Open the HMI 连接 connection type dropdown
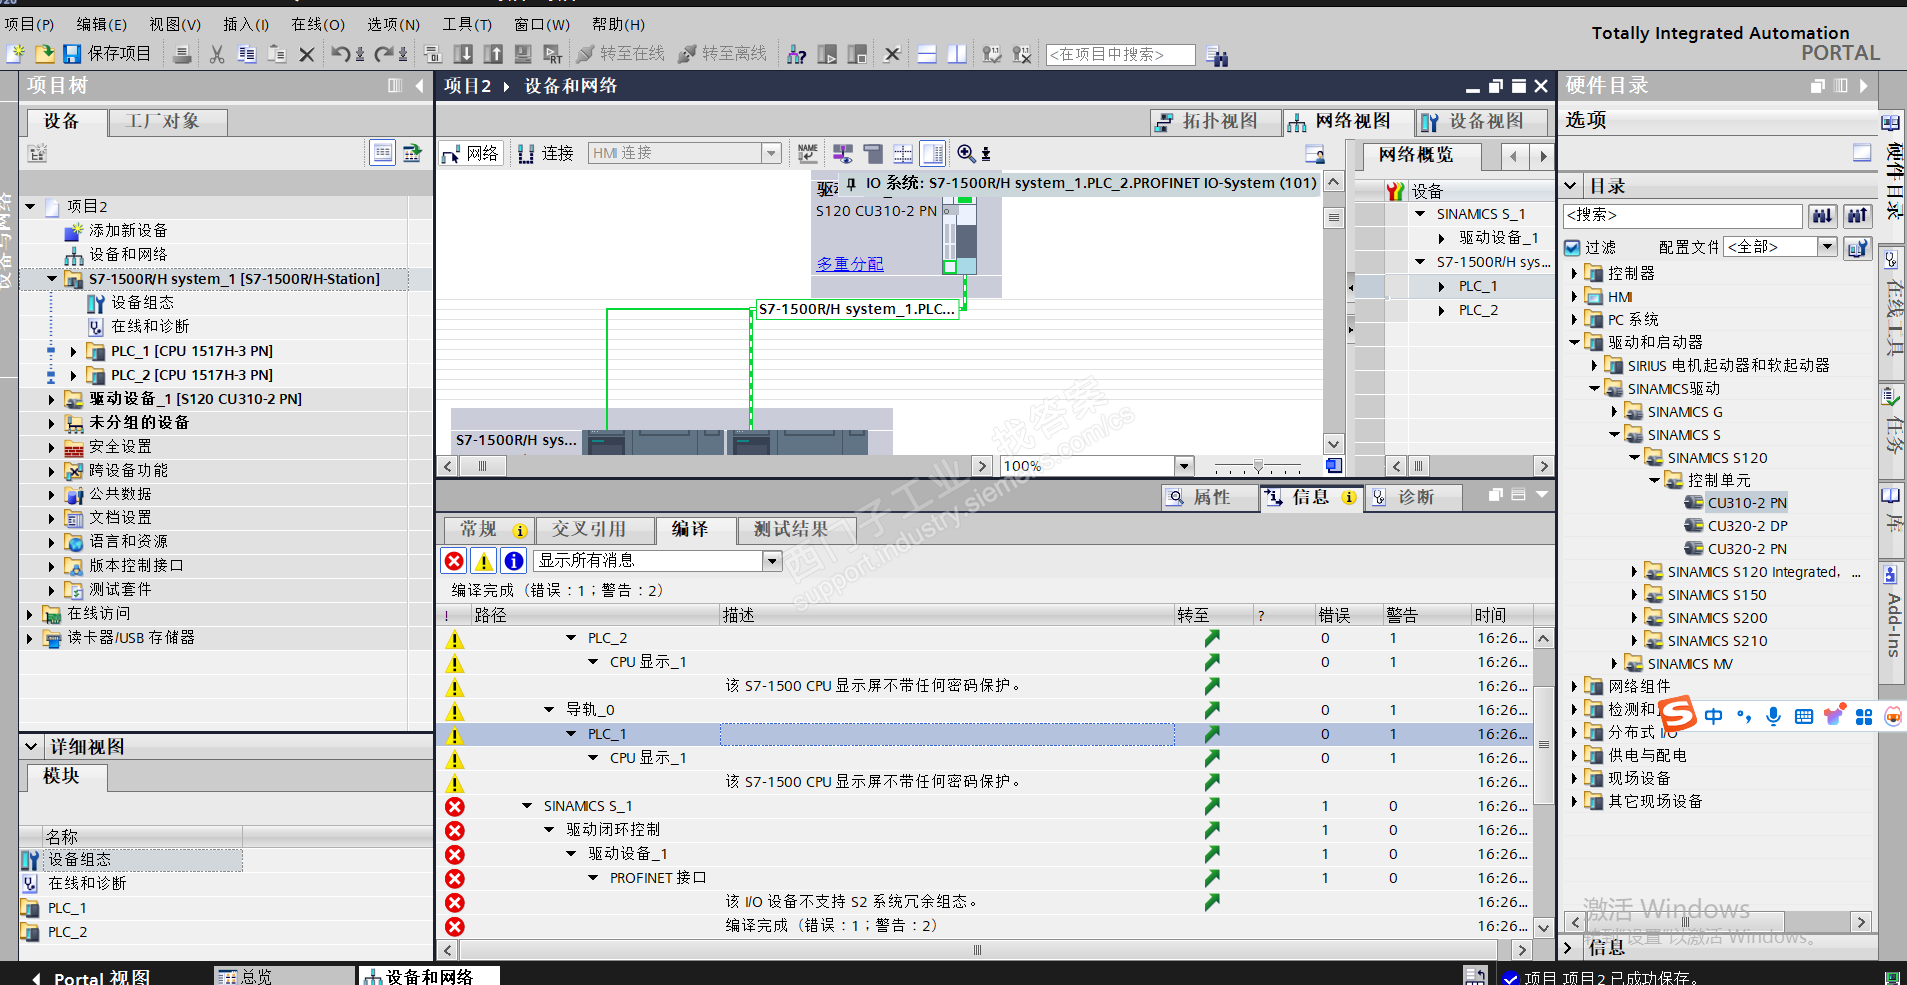The width and height of the screenshot is (1907, 985). click(x=772, y=153)
